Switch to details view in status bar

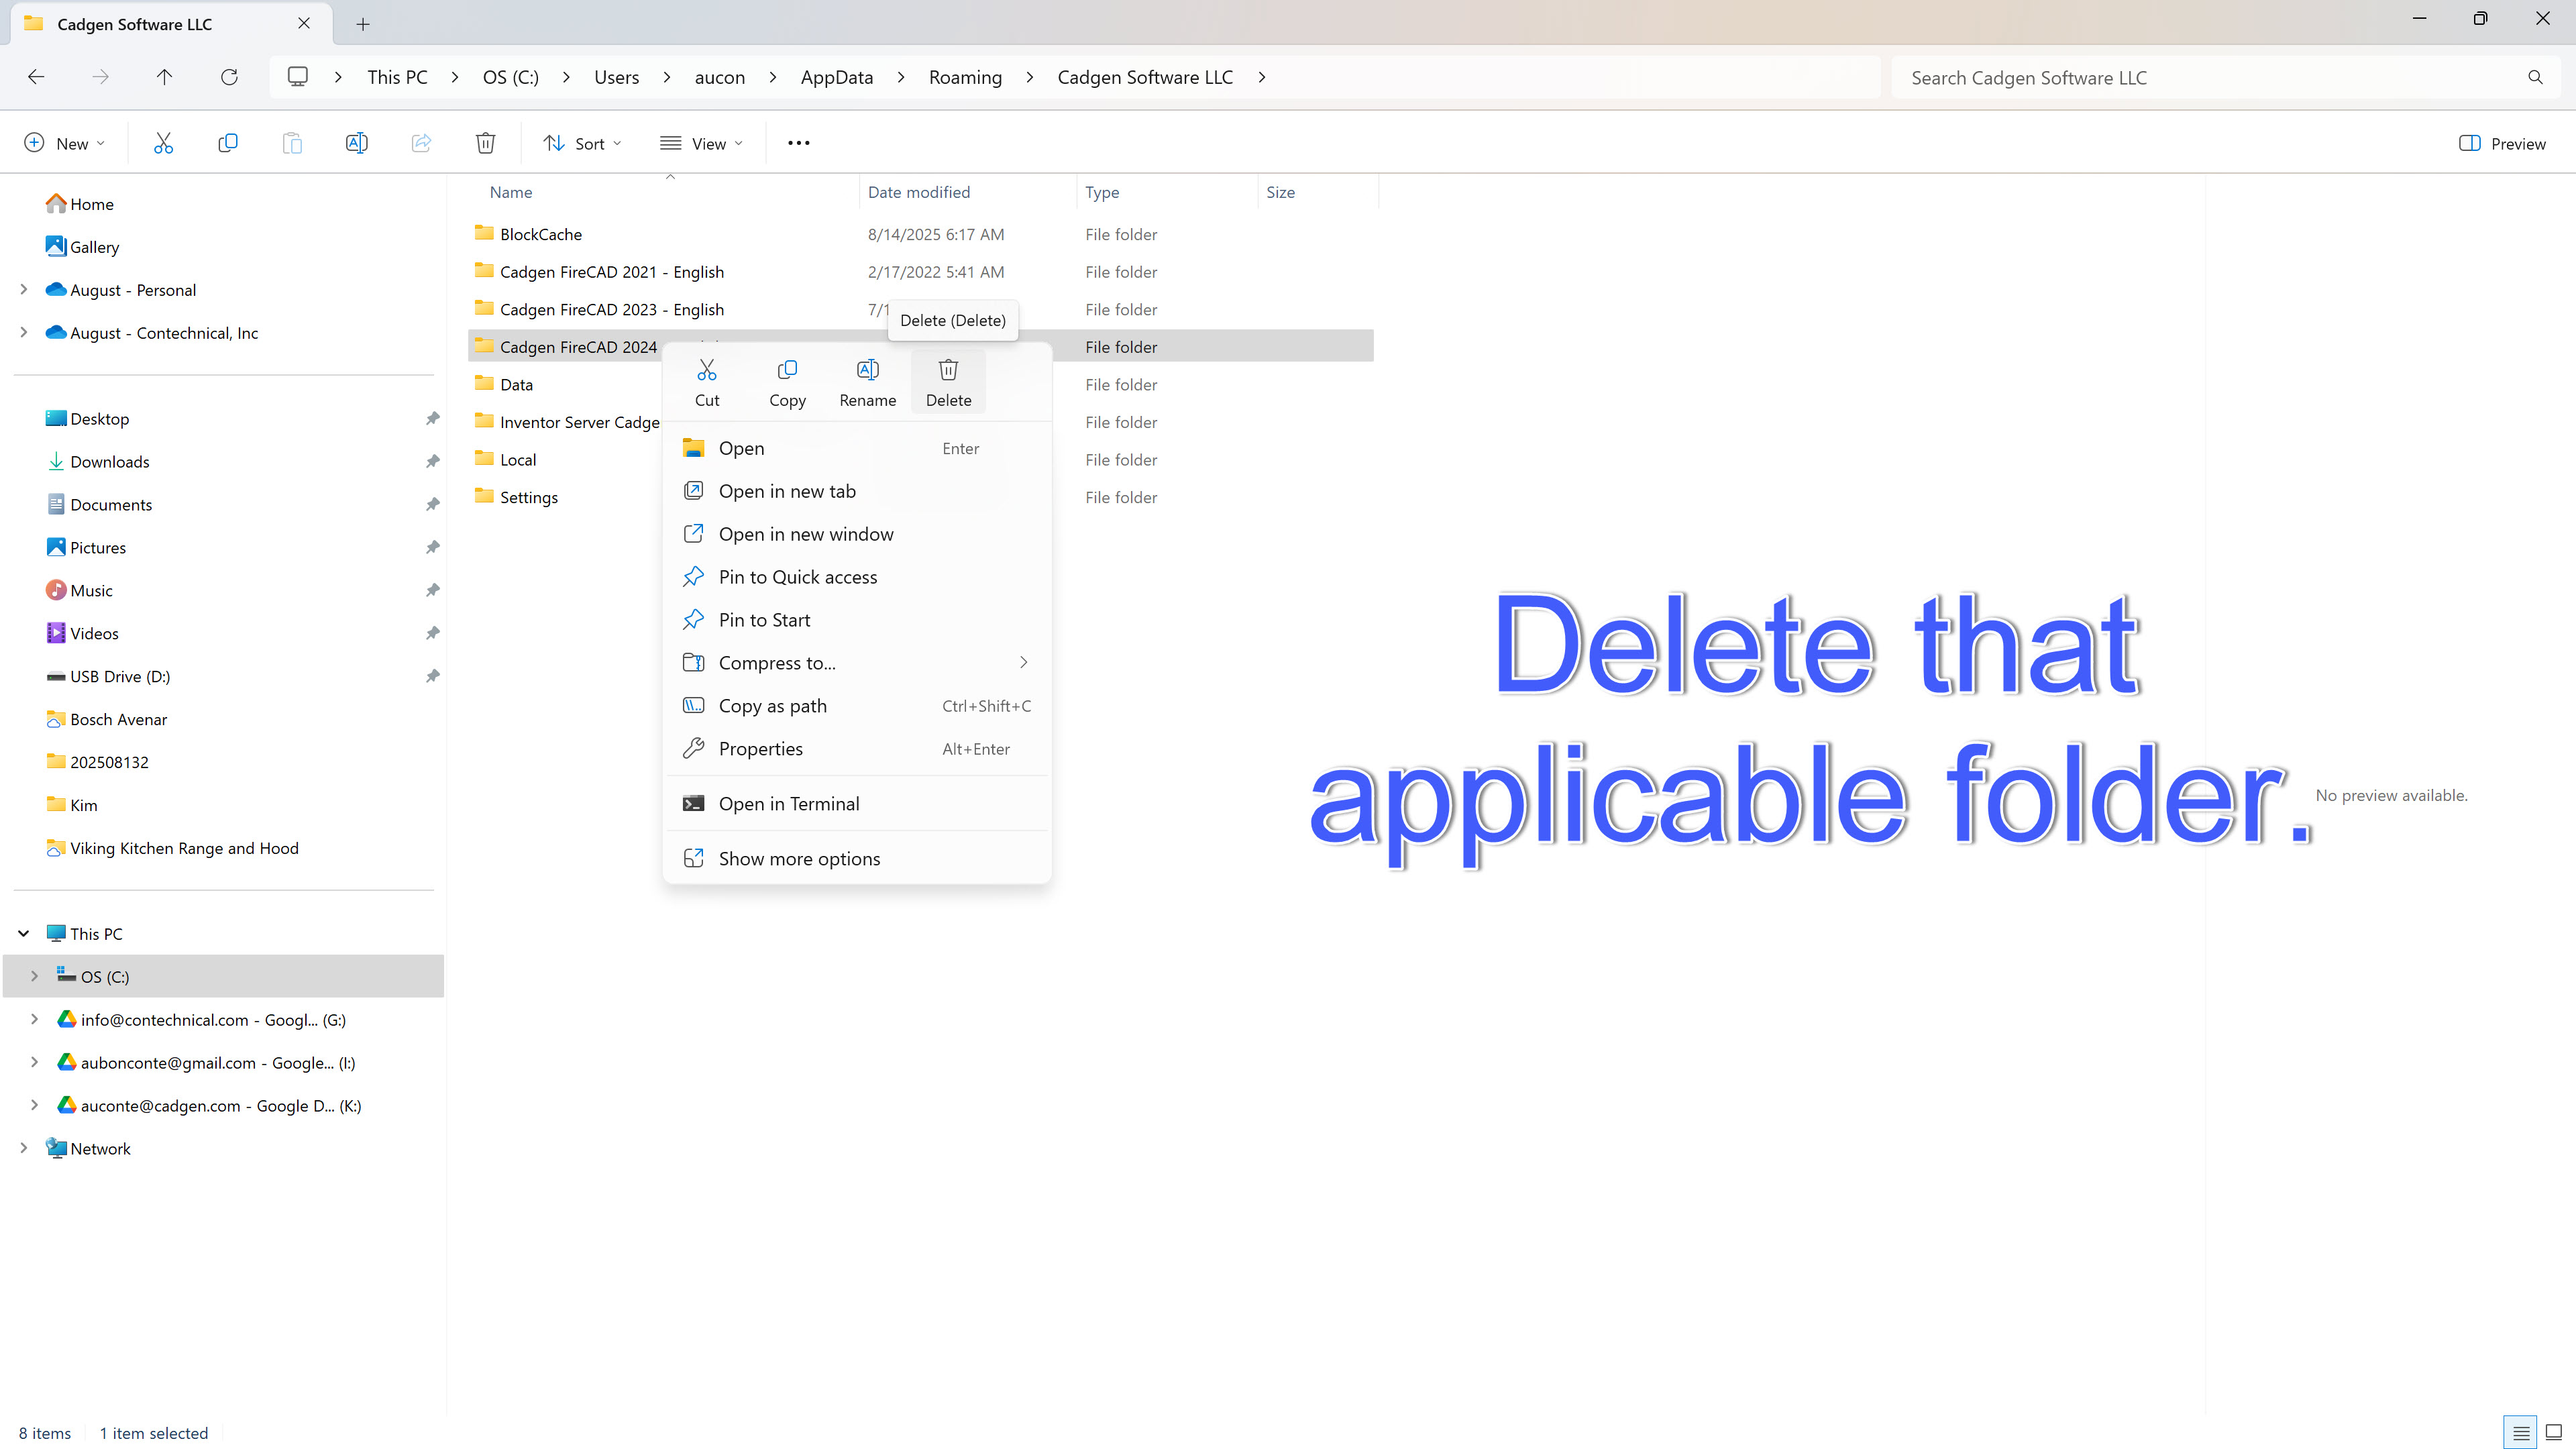pyautogui.click(x=2521, y=1432)
